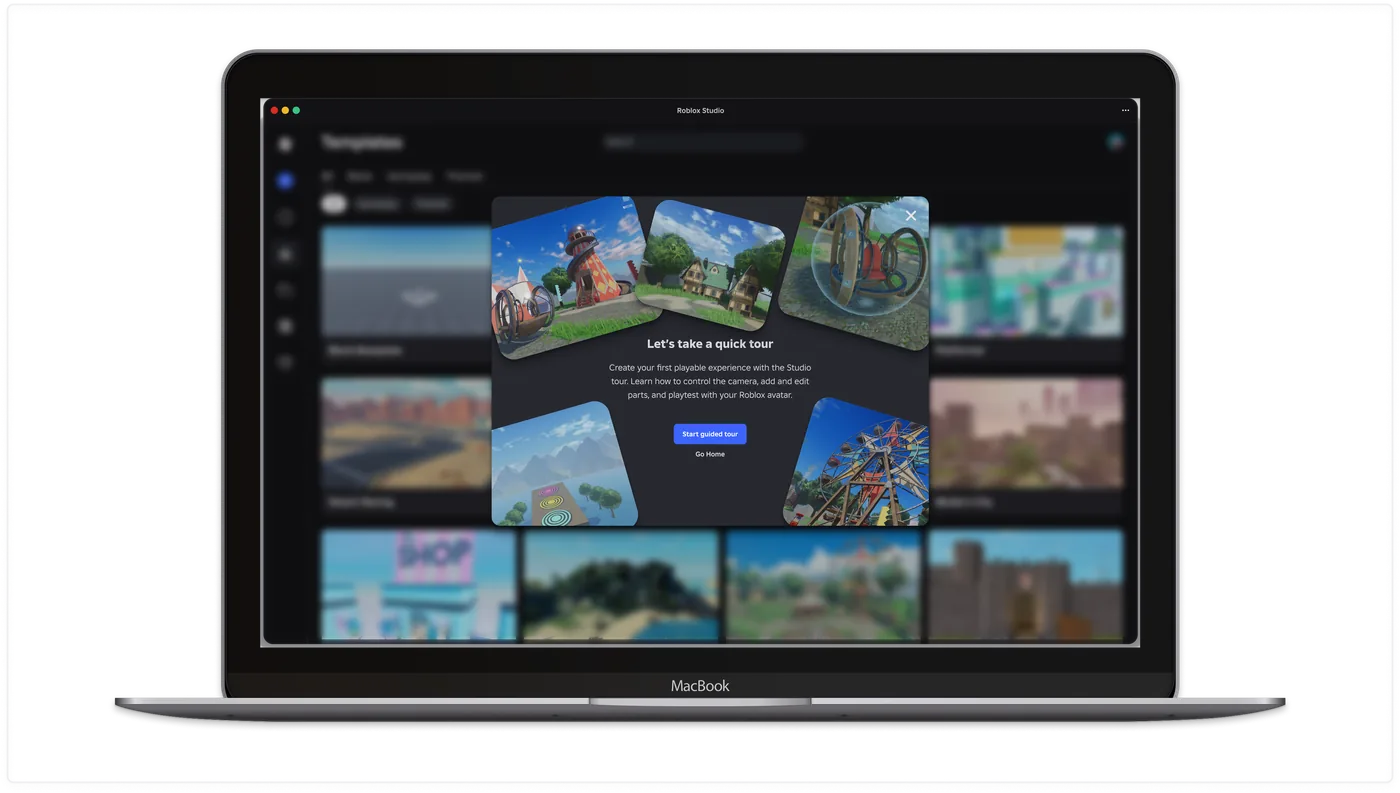Select the red canyon racing template thumbnail
Image resolution: width=1400 pixels, height=793 pixels.
(x=406, y=433)
